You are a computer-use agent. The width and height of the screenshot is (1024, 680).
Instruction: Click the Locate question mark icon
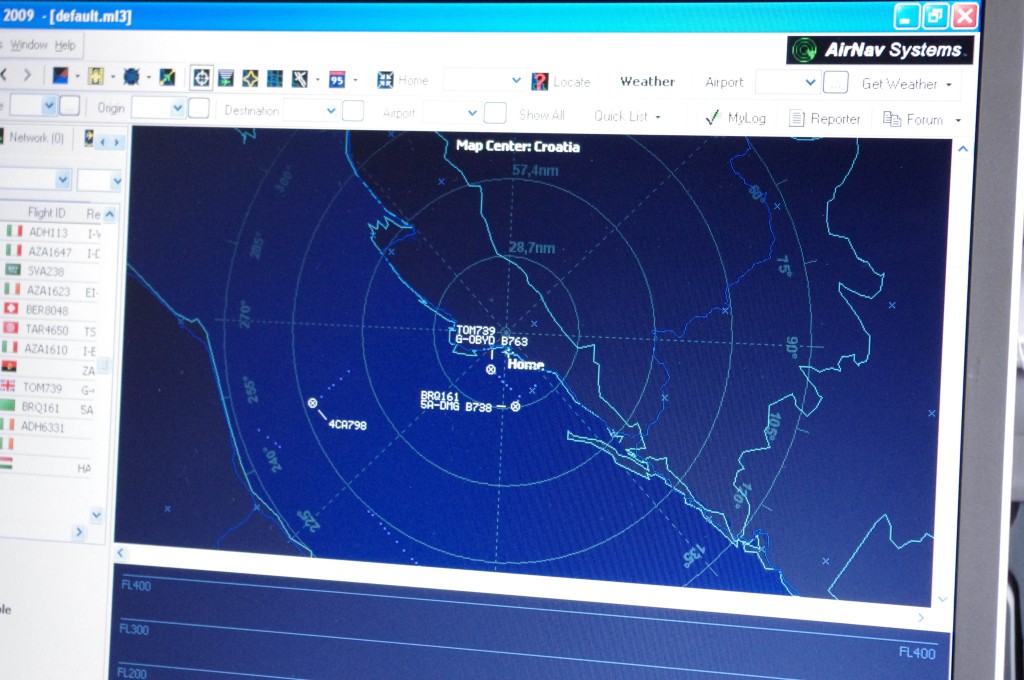[x=540, y=82]
